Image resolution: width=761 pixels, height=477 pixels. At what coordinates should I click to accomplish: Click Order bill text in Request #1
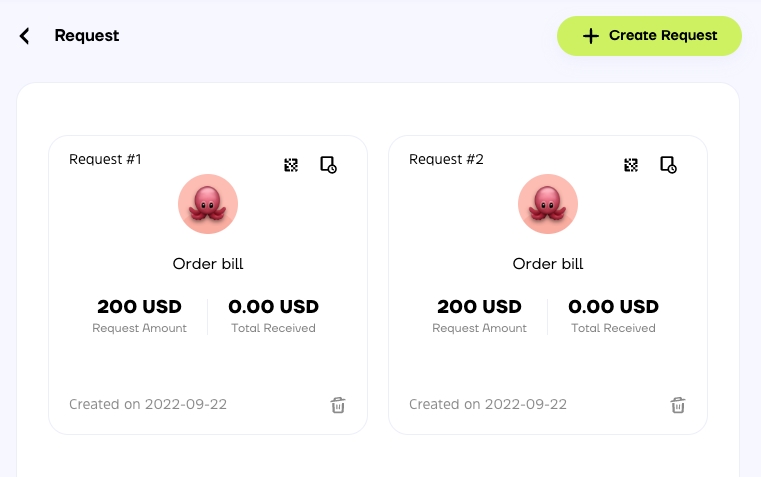pos(208,264)
